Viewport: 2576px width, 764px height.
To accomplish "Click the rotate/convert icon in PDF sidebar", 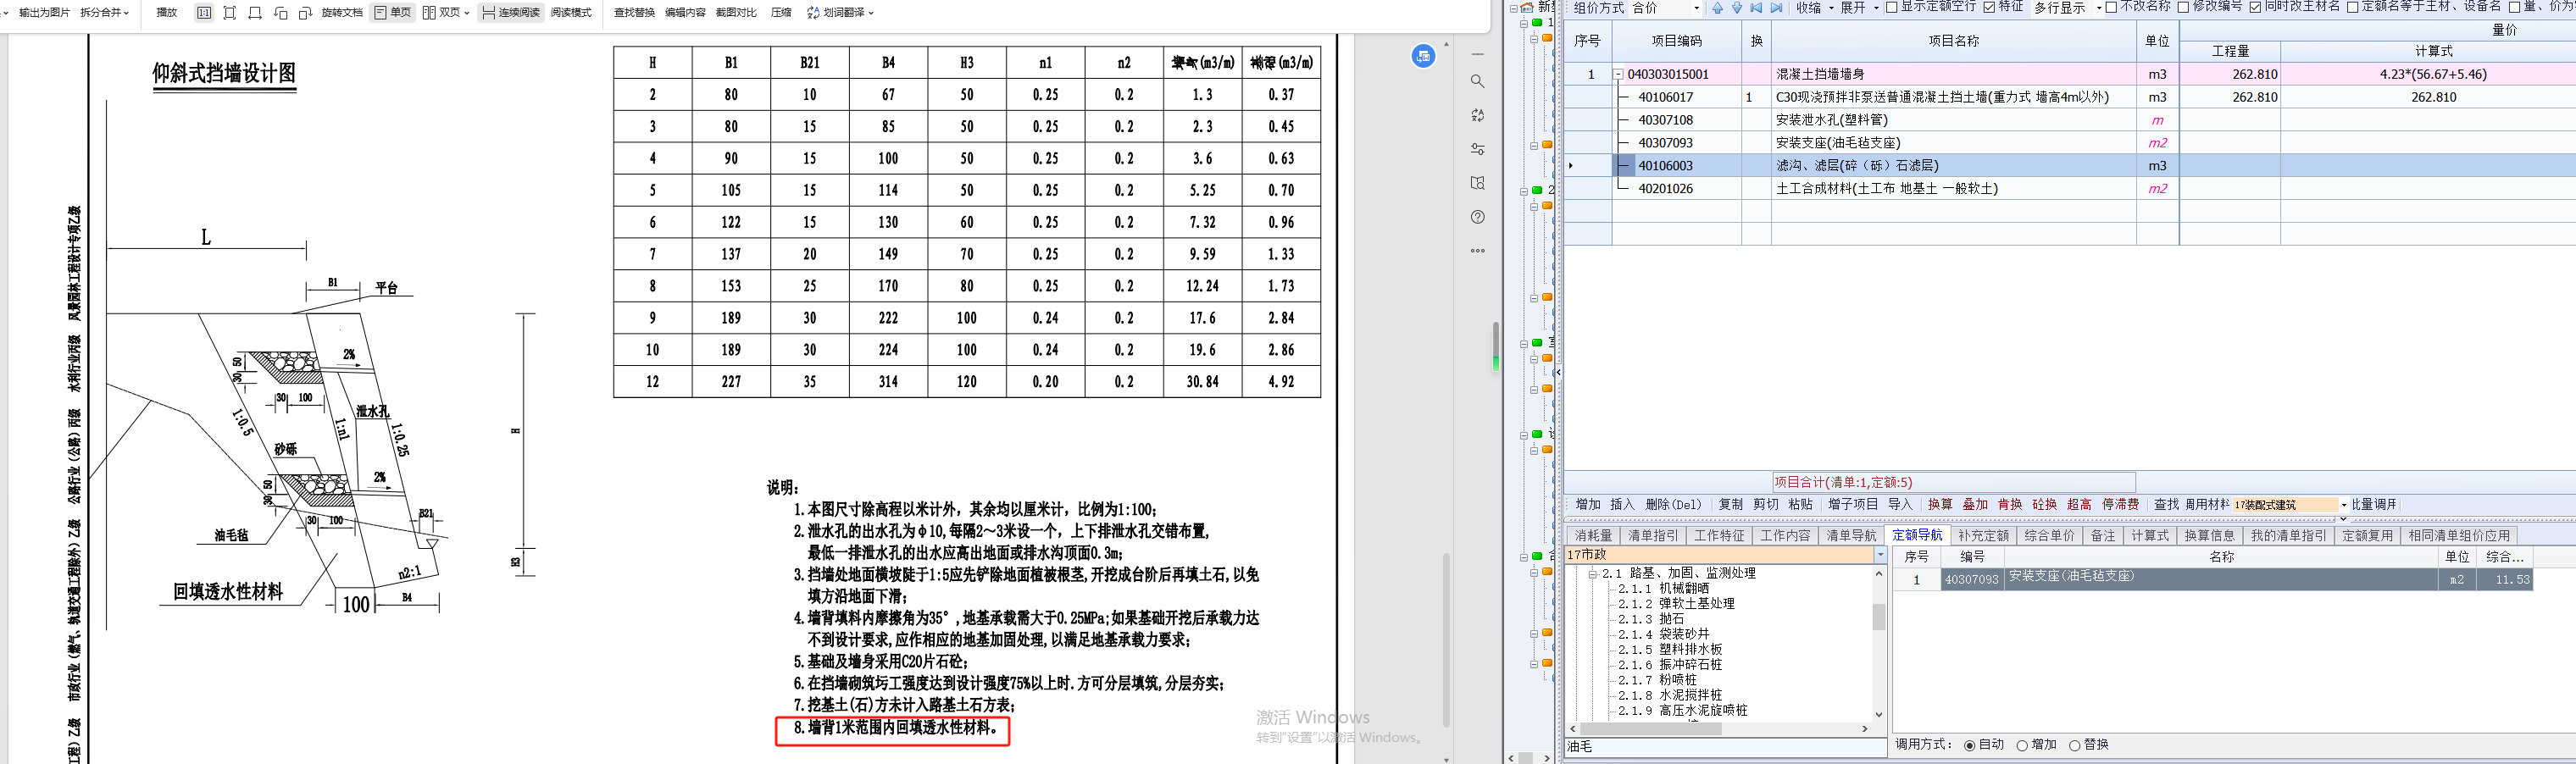I will [1478, 115].
